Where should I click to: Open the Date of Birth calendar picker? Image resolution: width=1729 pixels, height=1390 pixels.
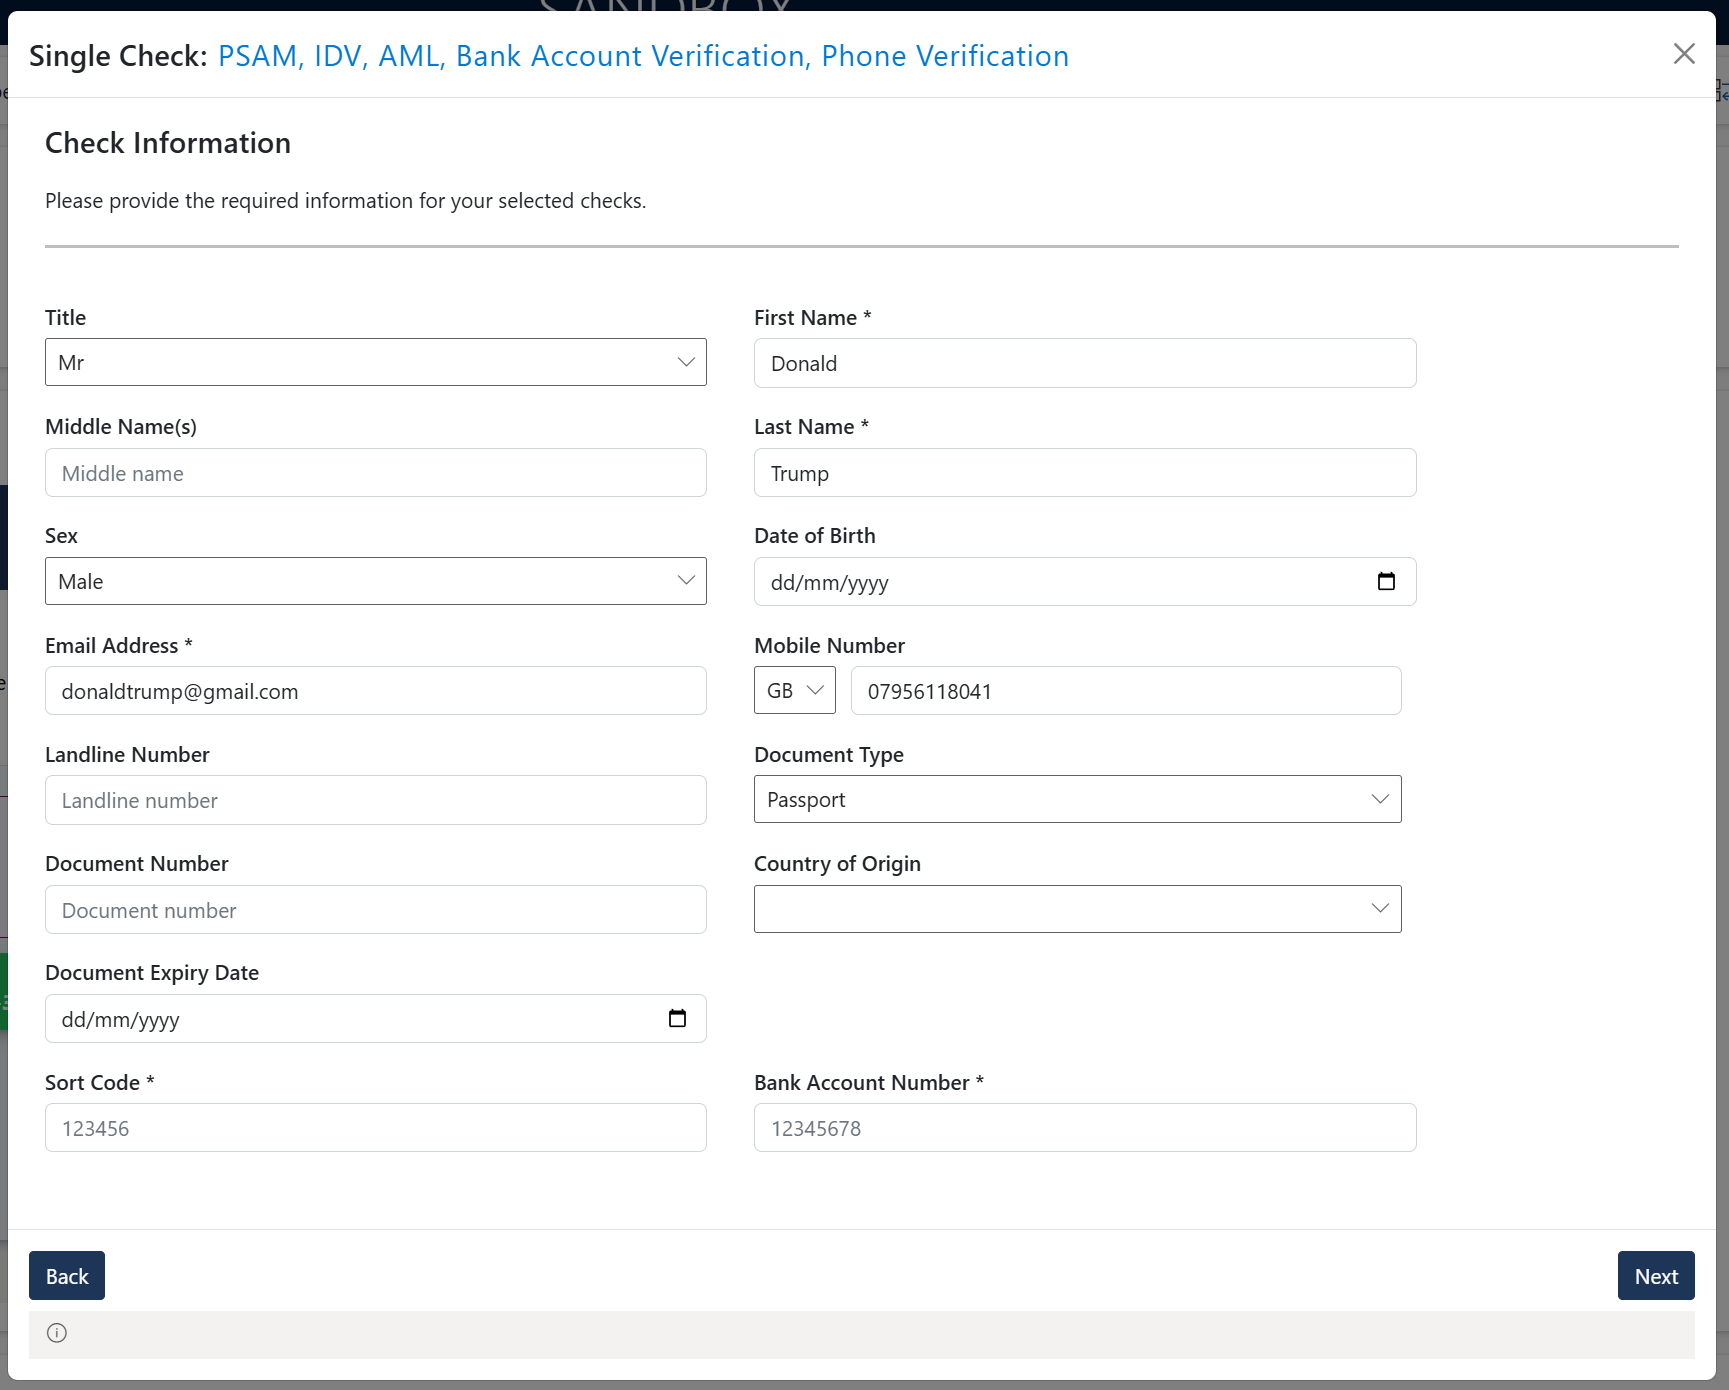1386,582
